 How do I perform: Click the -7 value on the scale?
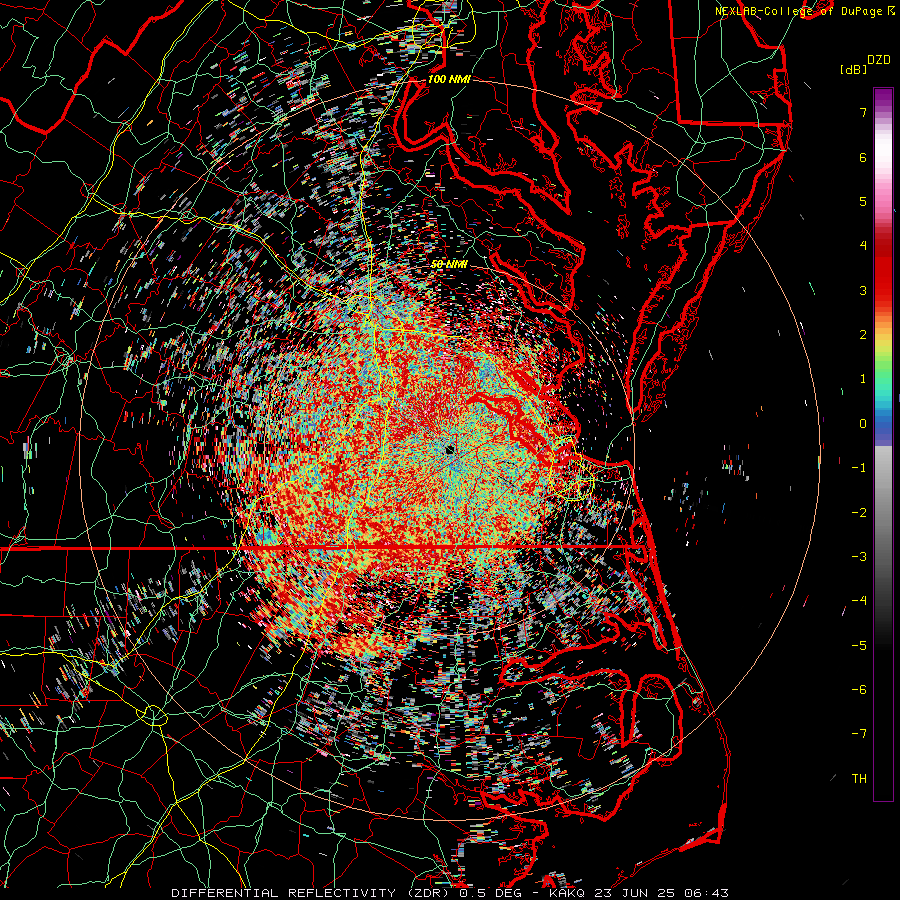859,734
